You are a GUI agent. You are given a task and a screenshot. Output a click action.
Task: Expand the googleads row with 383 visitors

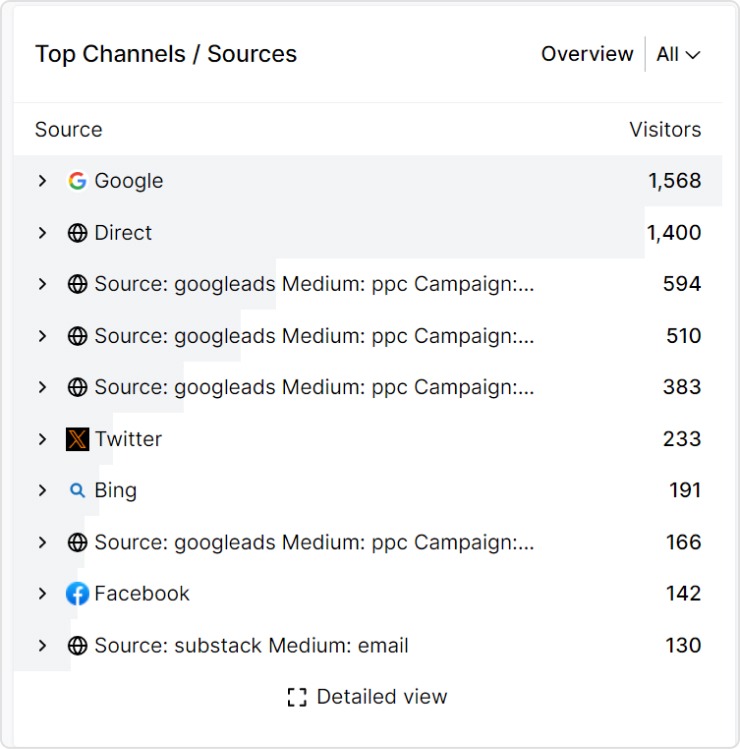[x=43, y=387]
